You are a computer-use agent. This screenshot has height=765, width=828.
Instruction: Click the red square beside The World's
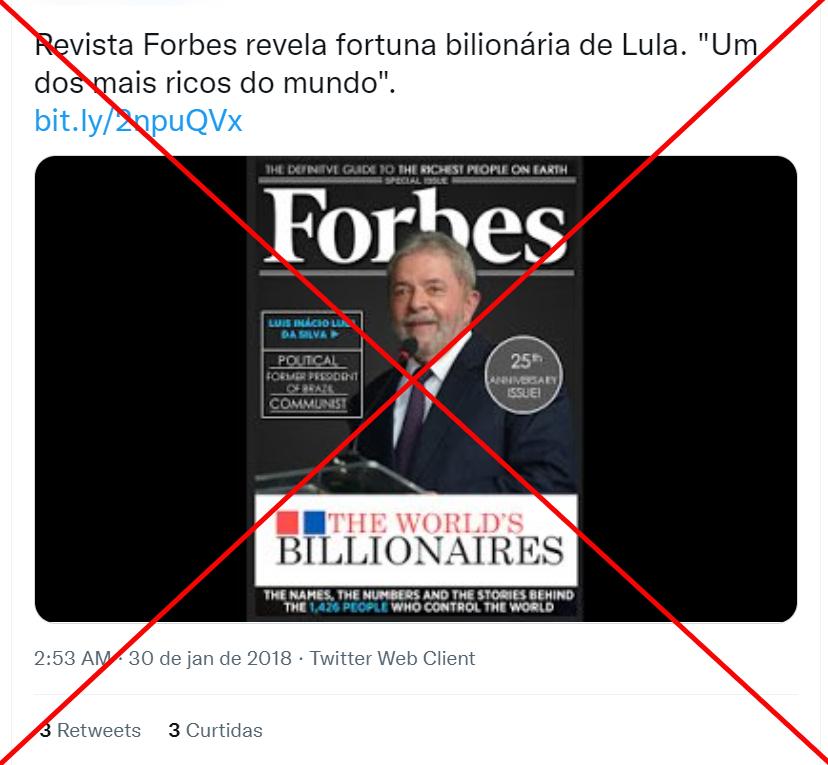point(288,523)
